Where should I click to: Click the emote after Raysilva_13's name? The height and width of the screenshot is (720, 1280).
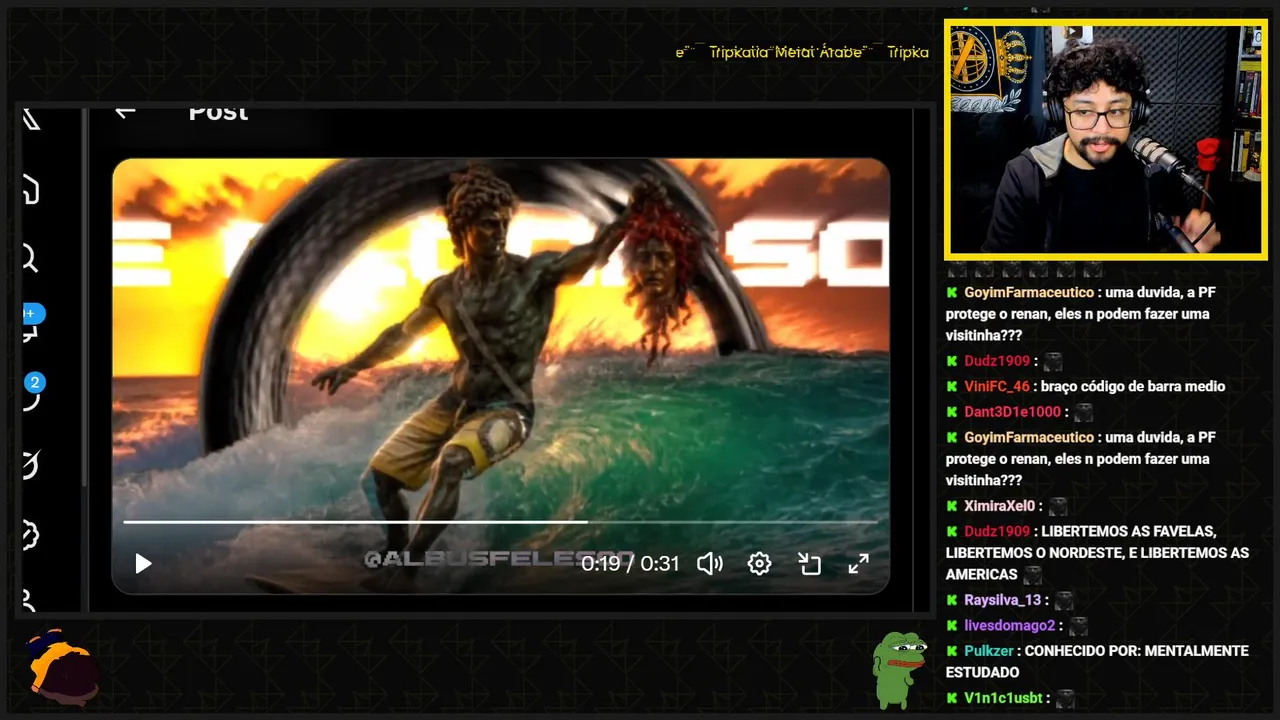[1064, 601]
